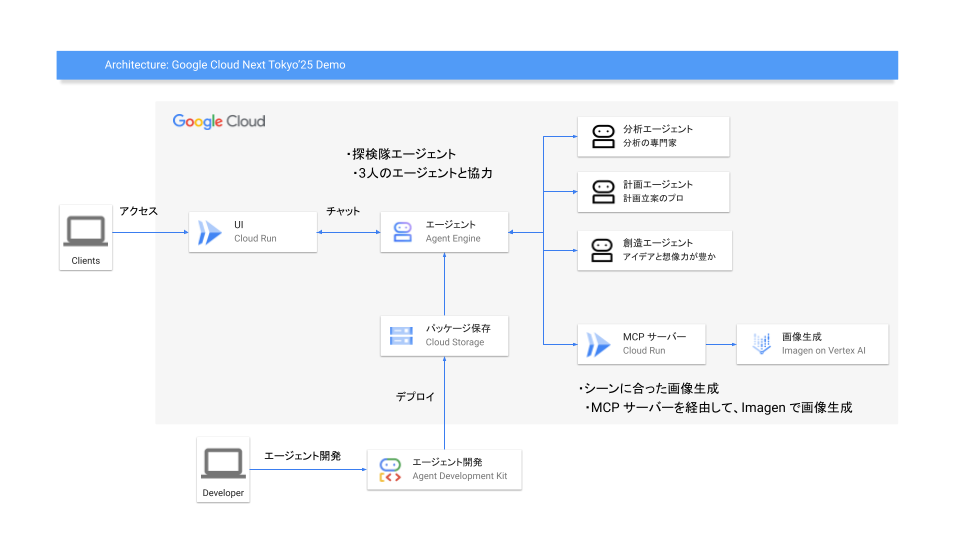This screenshot has height=540, width=960.
Task: Click the Agent Engine robot icon
Action: [402, 232]
